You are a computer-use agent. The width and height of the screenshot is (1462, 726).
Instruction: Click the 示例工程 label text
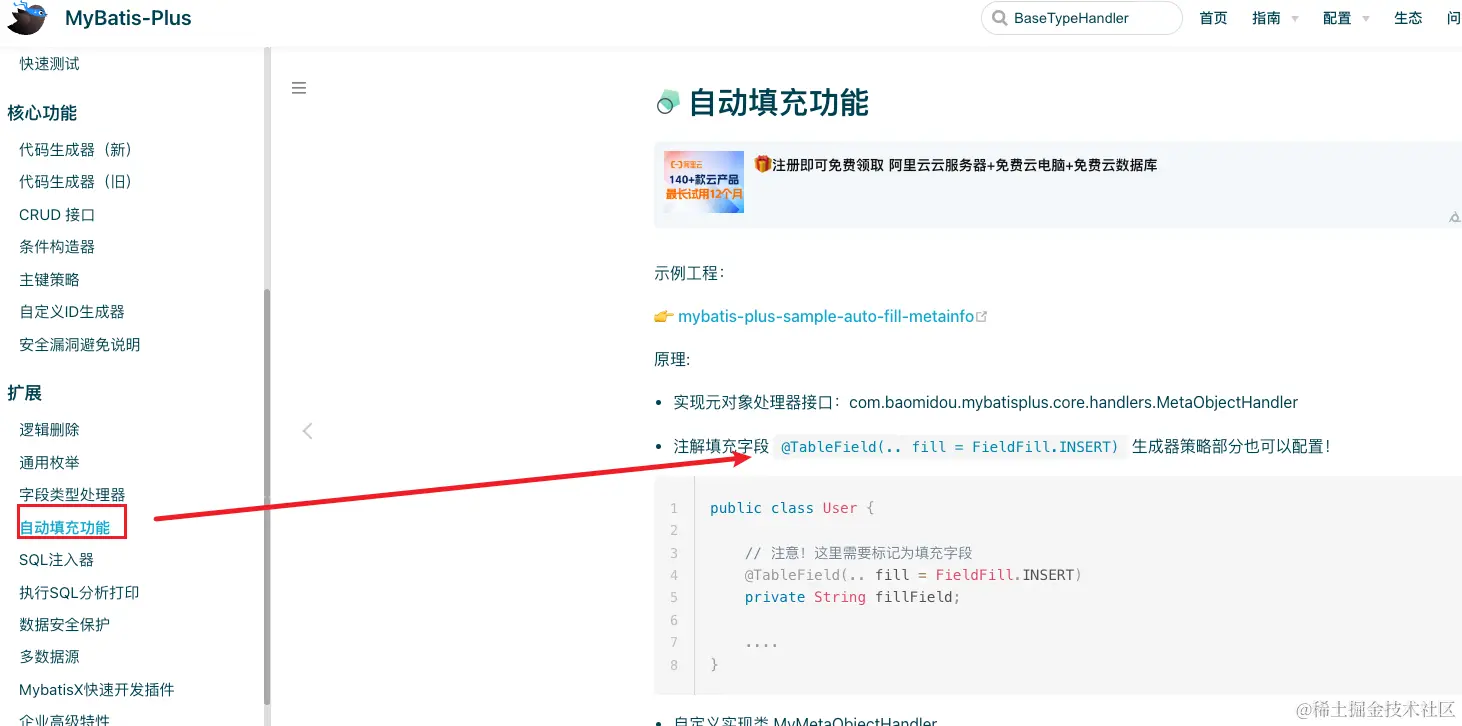click(689, 273)
